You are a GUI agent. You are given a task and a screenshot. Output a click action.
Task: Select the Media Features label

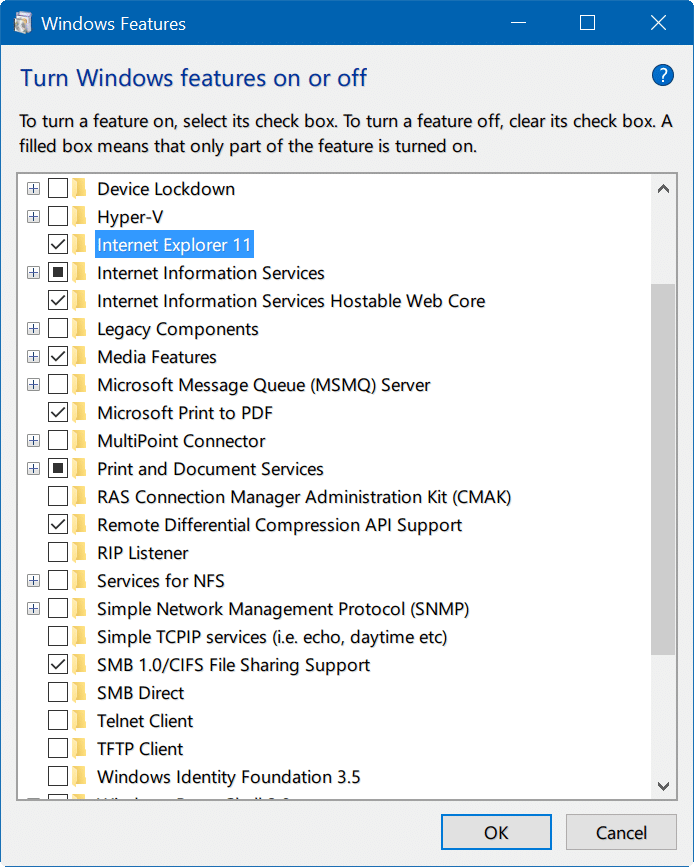coord(157,357)
